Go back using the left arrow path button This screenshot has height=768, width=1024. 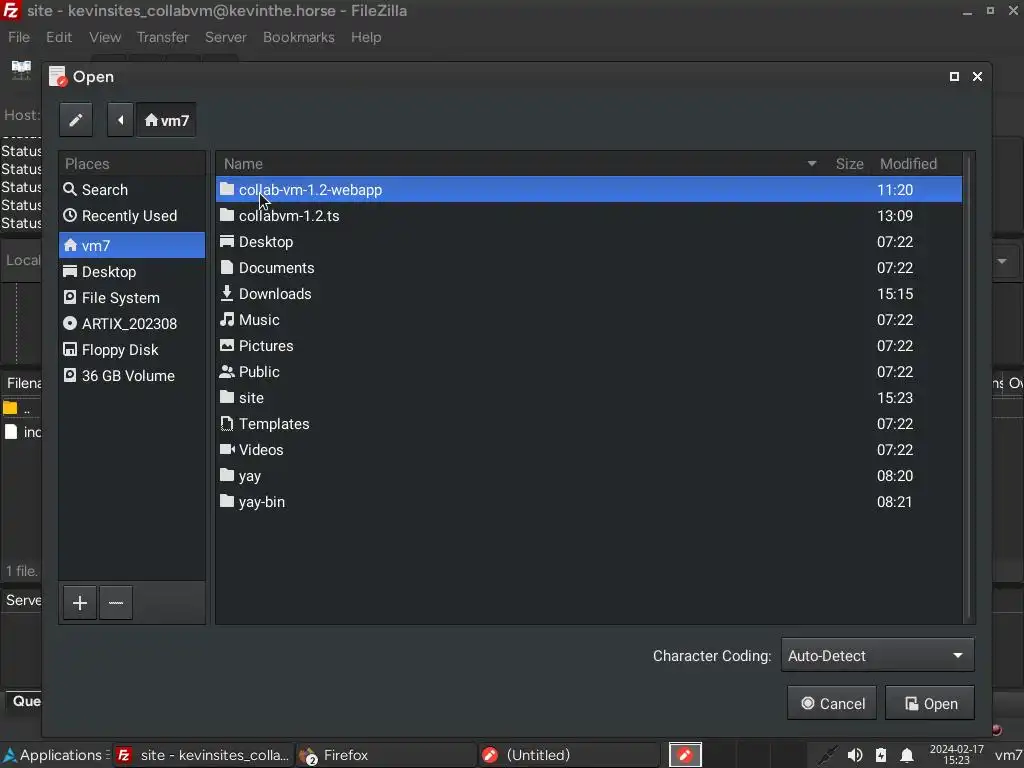coord(120,120)
